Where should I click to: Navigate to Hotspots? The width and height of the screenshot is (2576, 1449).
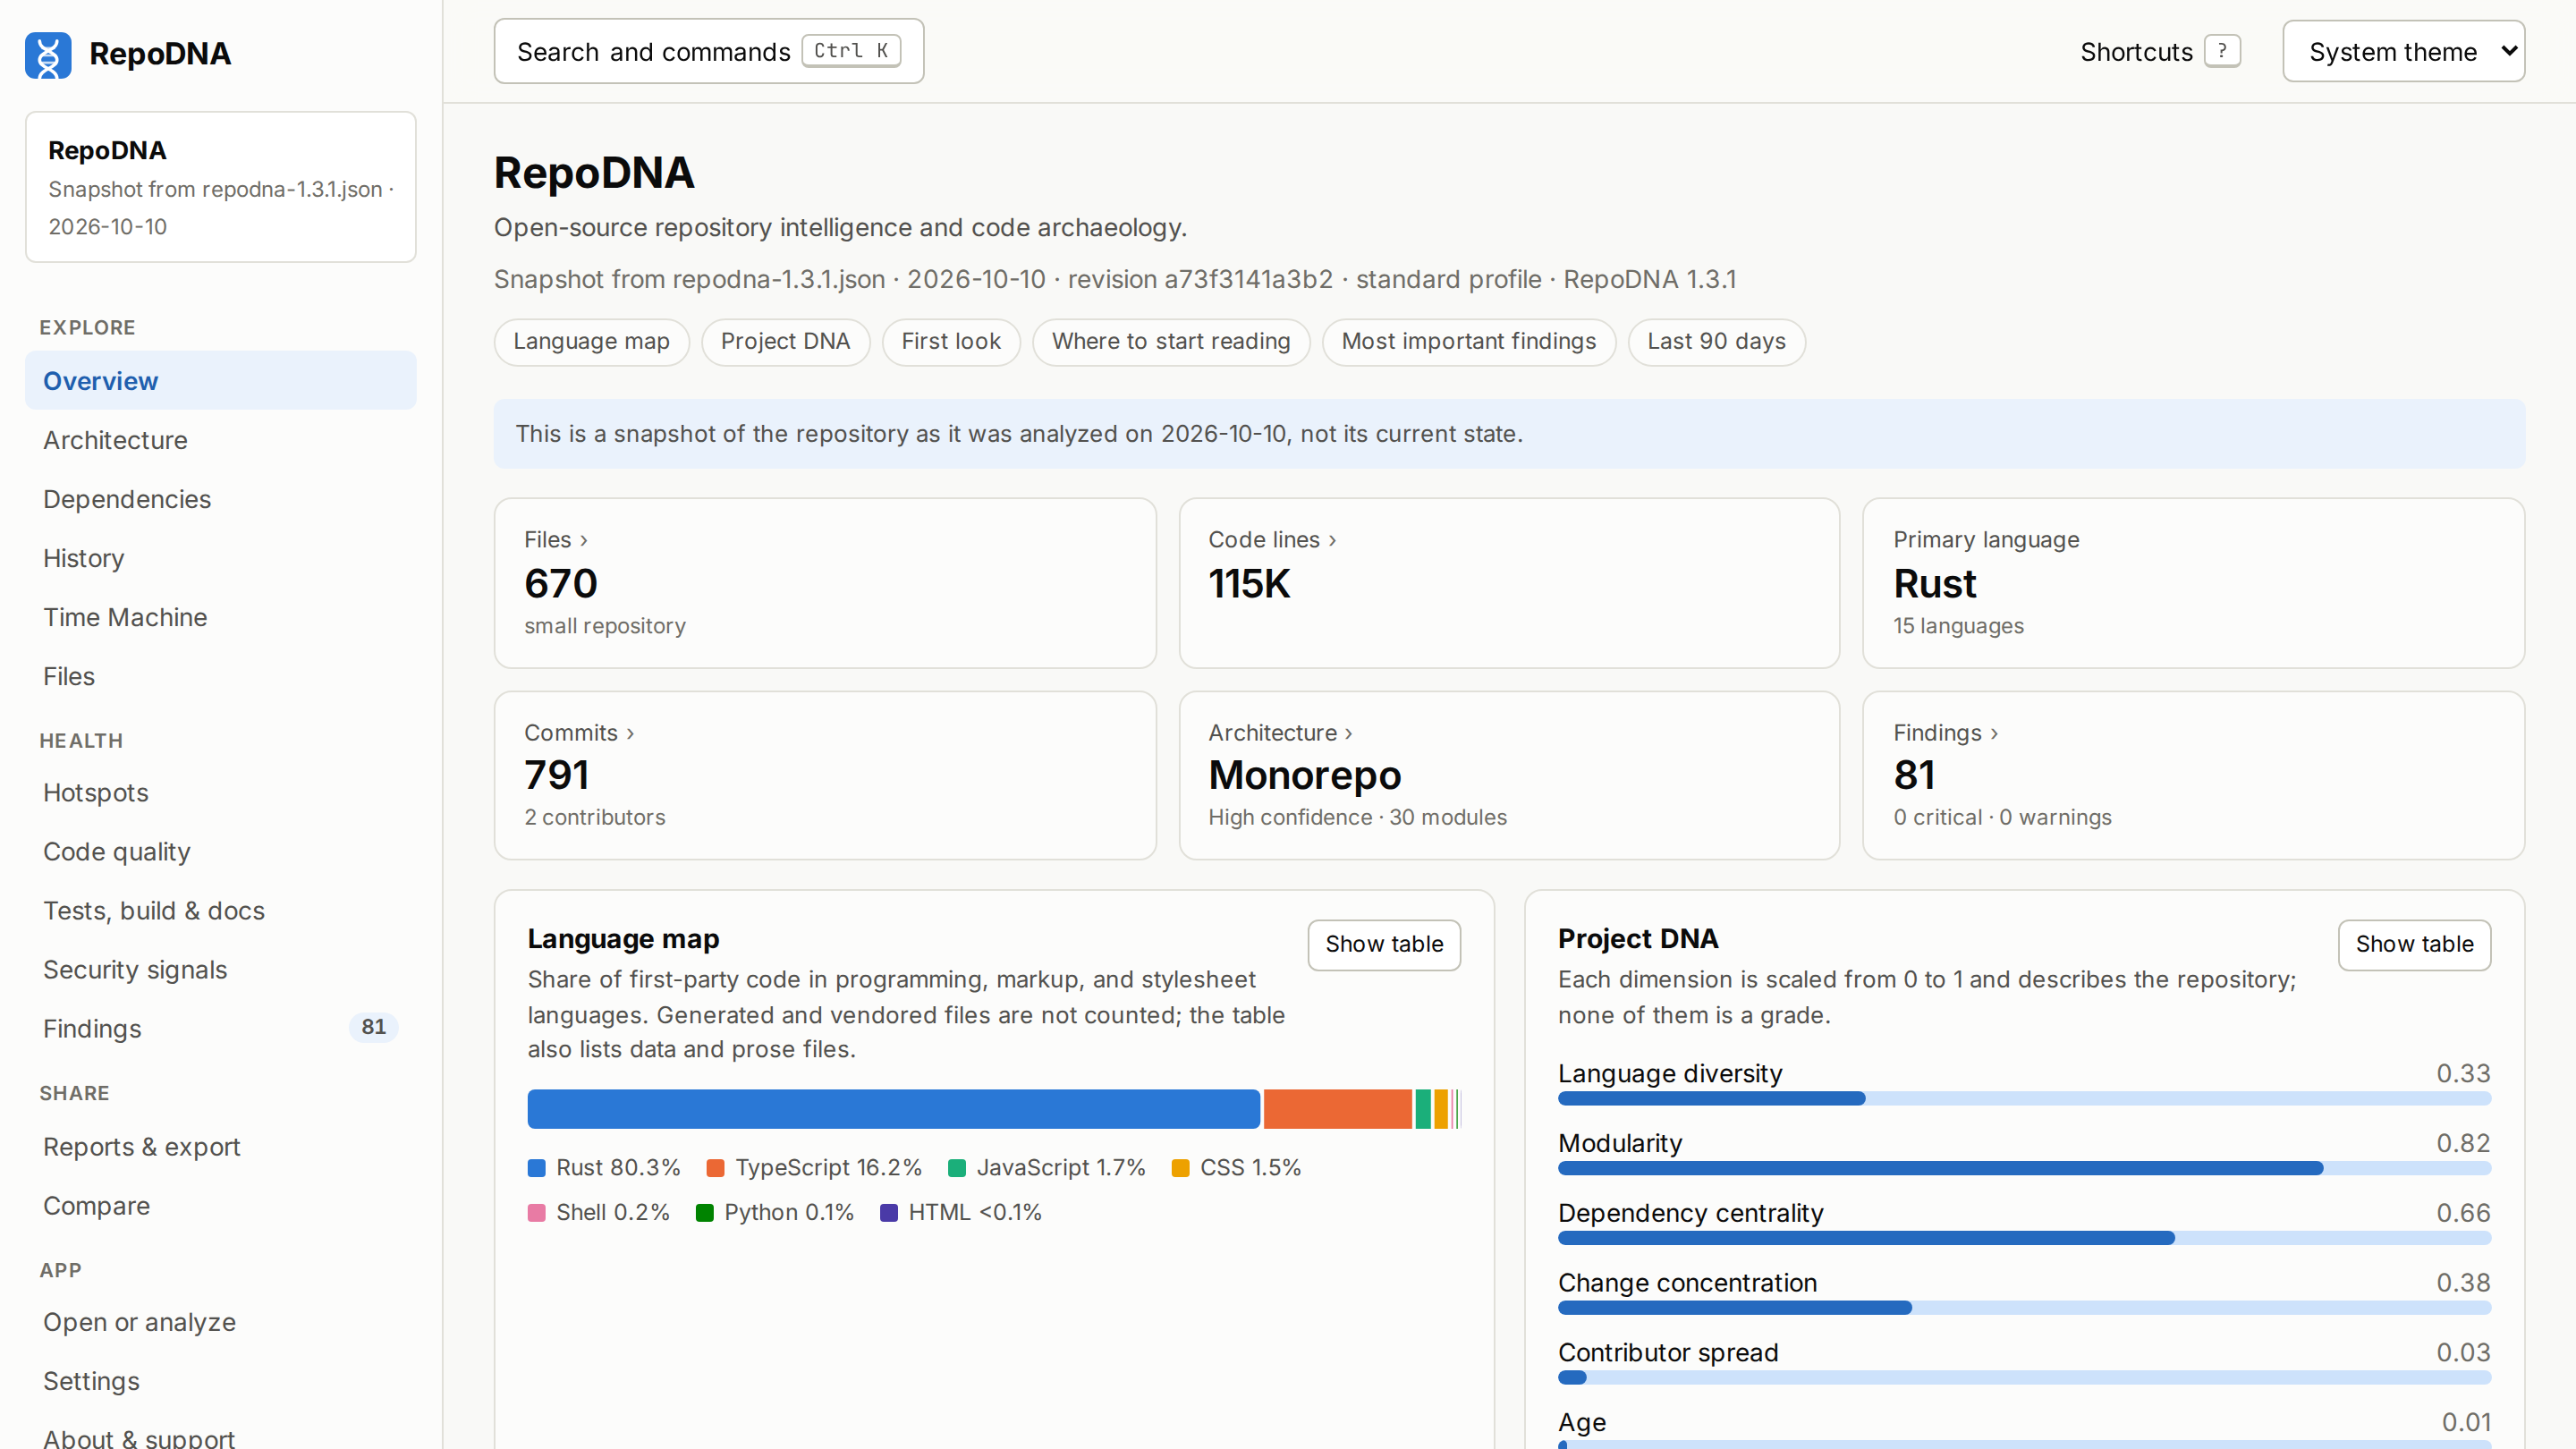[220, 792]
